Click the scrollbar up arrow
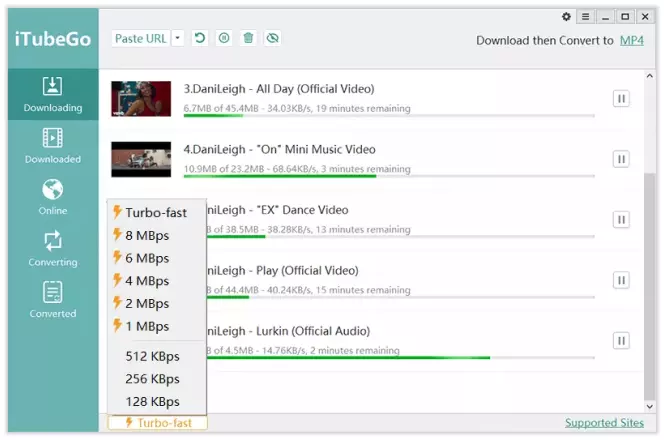The width and height of the screenshot is (664, 440). 650,76
